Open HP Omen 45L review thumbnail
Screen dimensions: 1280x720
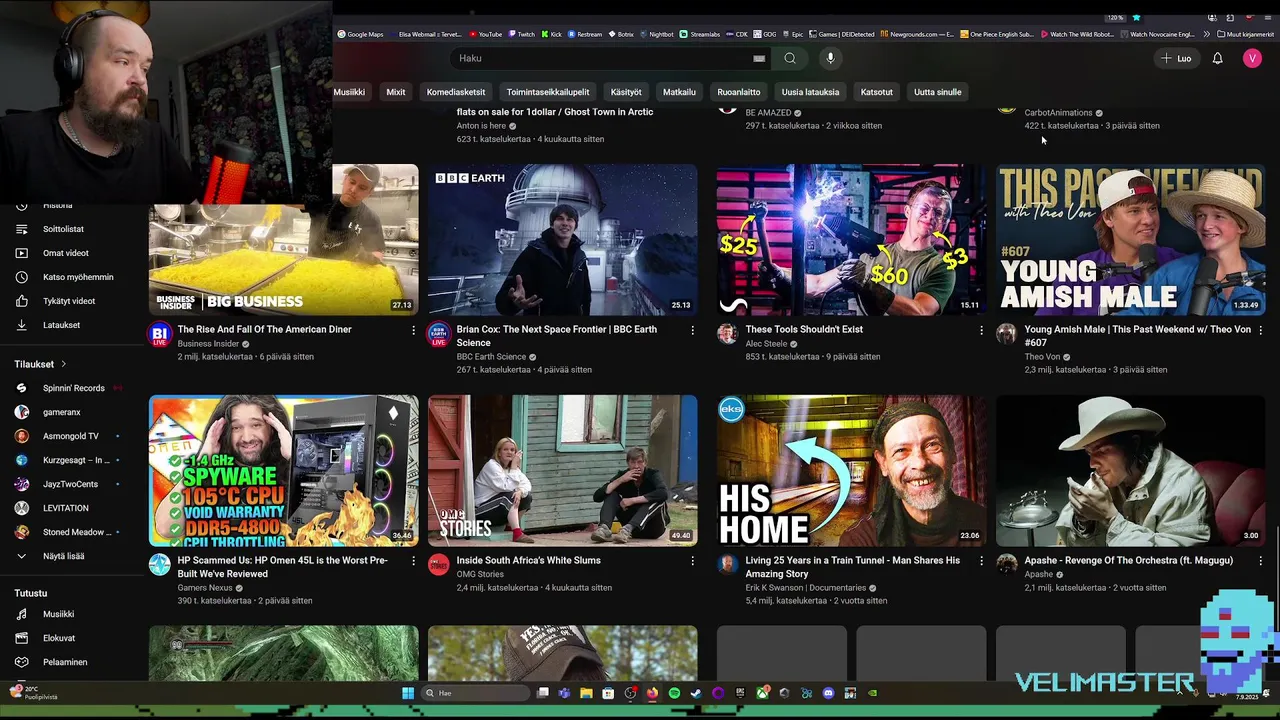coord(284,470)
